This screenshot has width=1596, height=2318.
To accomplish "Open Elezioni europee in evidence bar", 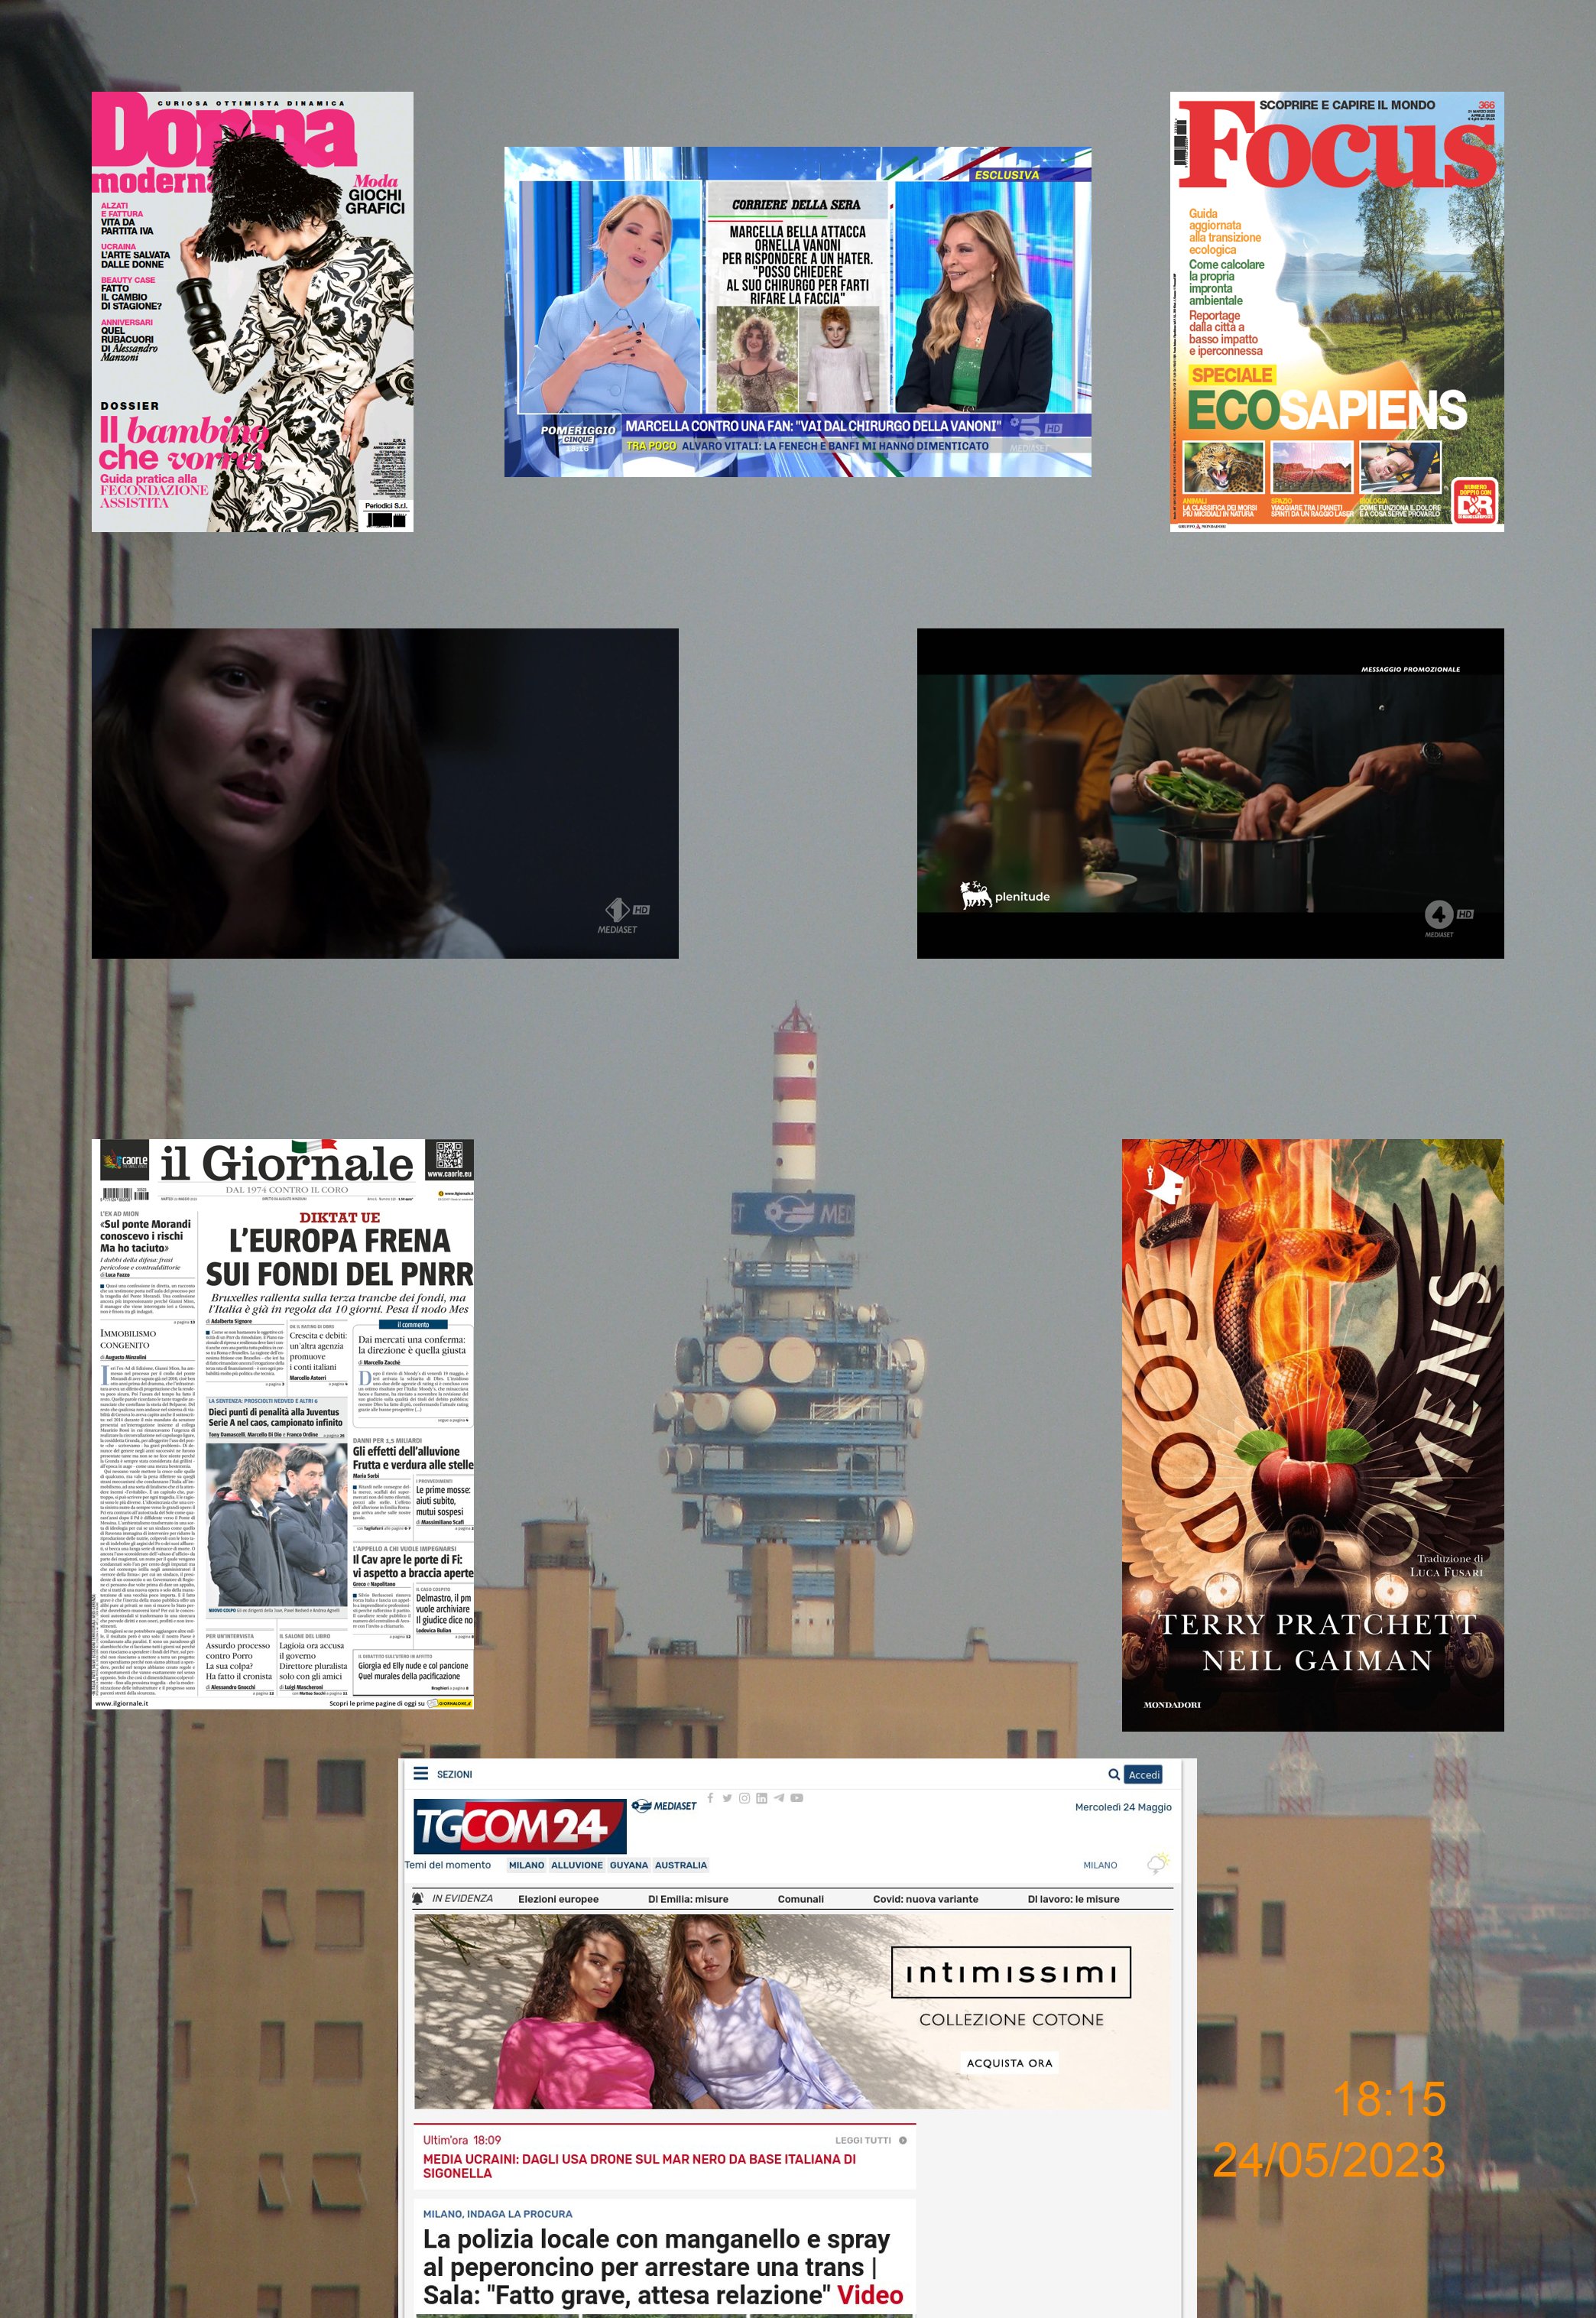I will coord(558,1899).
